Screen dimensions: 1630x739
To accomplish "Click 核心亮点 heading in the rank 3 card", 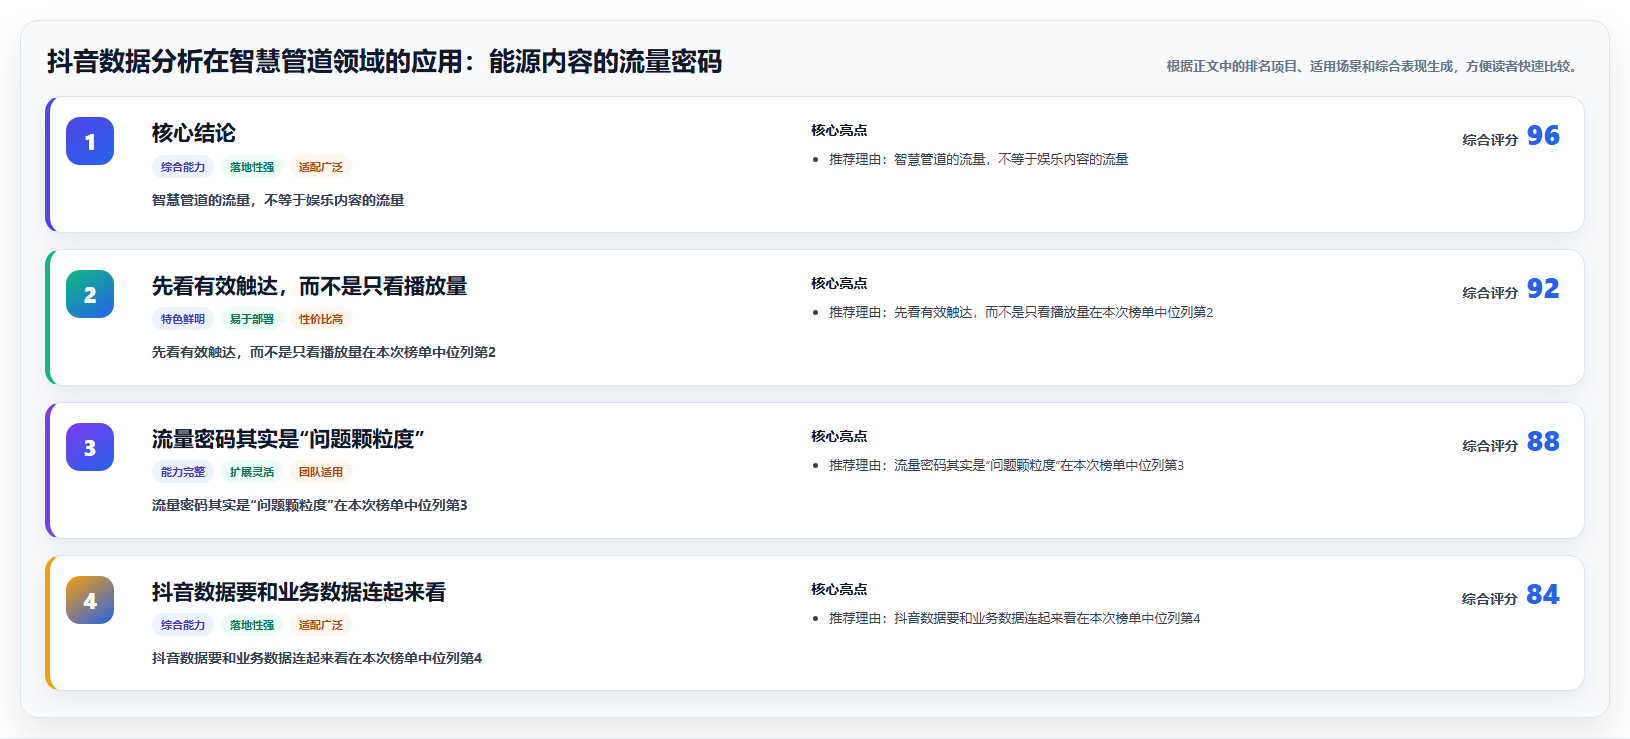I will pos(839,436).
